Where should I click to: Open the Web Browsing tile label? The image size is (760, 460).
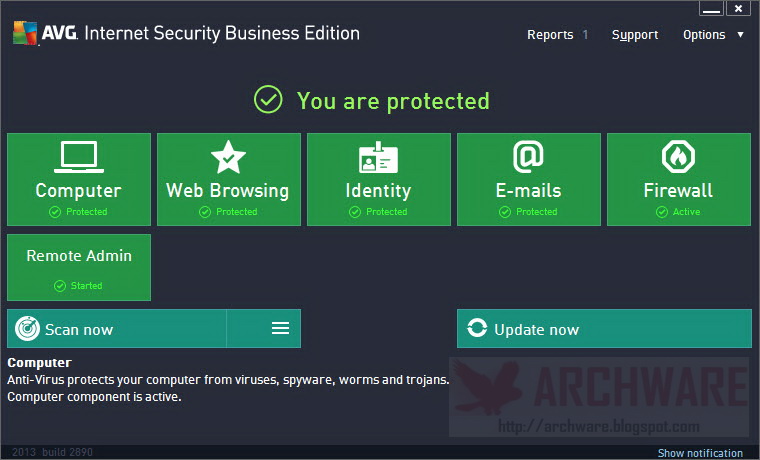(227, 190)
